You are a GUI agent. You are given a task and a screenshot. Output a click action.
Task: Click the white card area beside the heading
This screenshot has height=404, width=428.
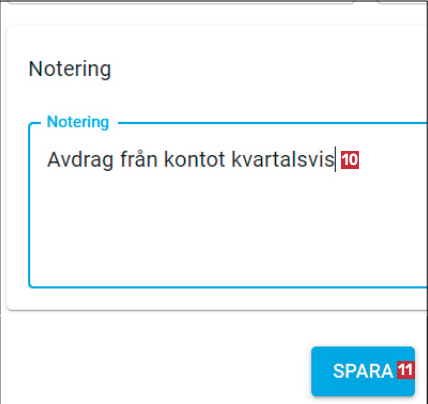coord(267,69)
